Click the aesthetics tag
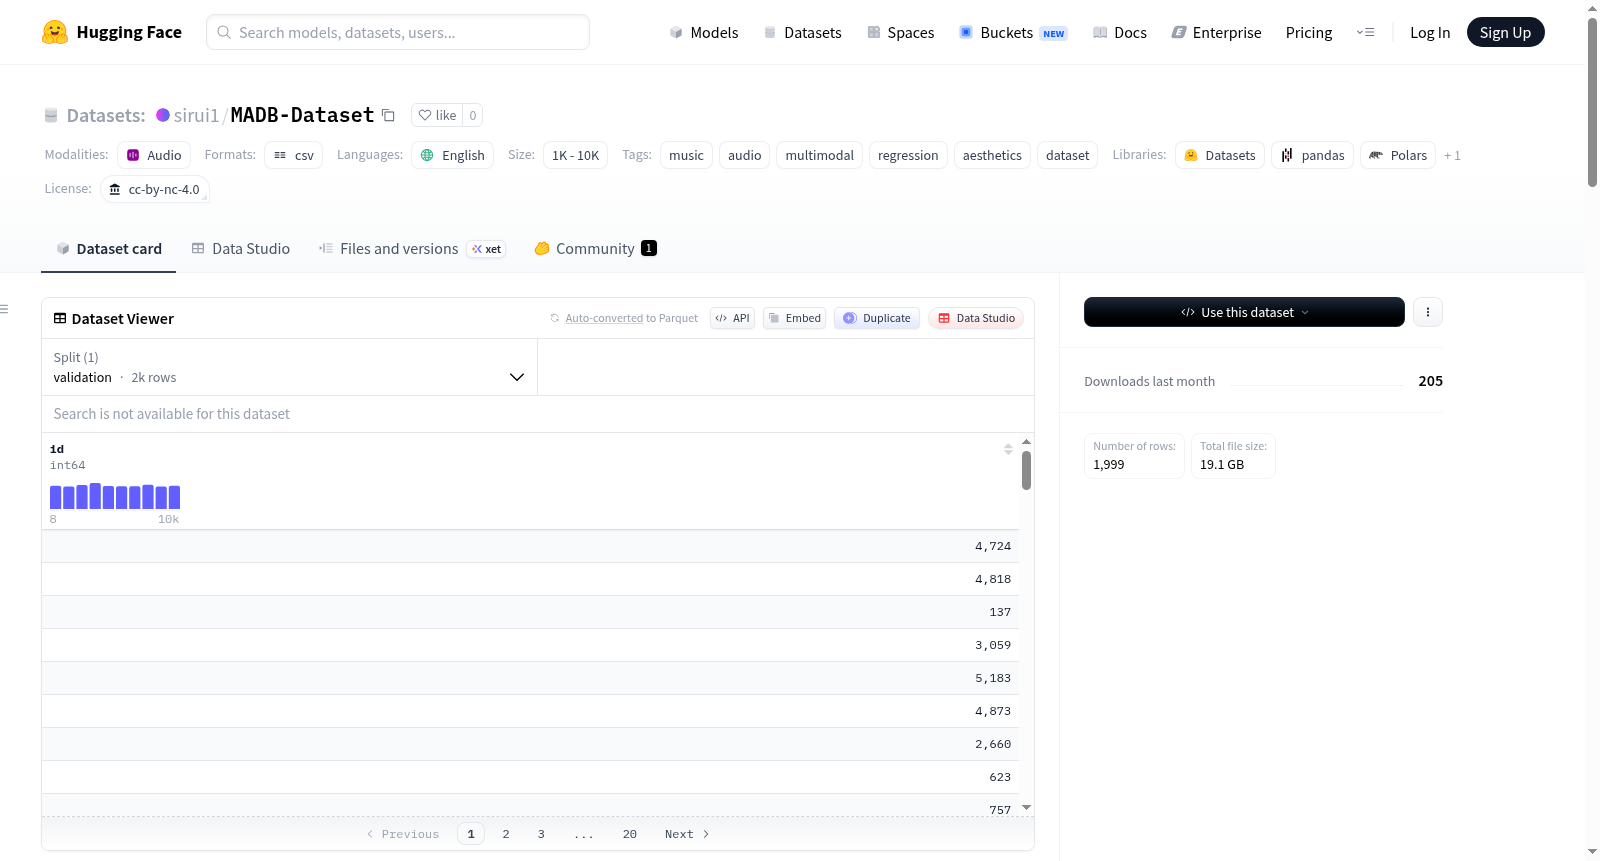This screenshot has height=861, width=1600. [x=992, y=155]
